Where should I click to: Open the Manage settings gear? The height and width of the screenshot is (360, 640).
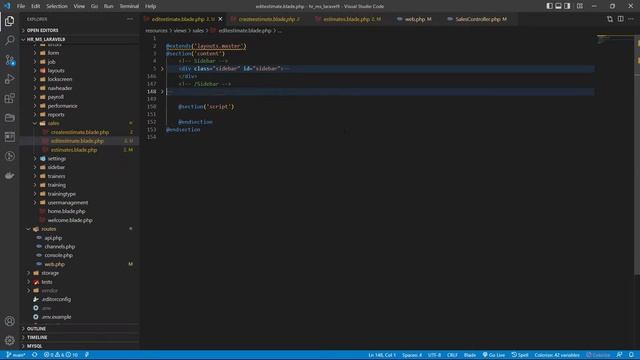coord(9,340)
